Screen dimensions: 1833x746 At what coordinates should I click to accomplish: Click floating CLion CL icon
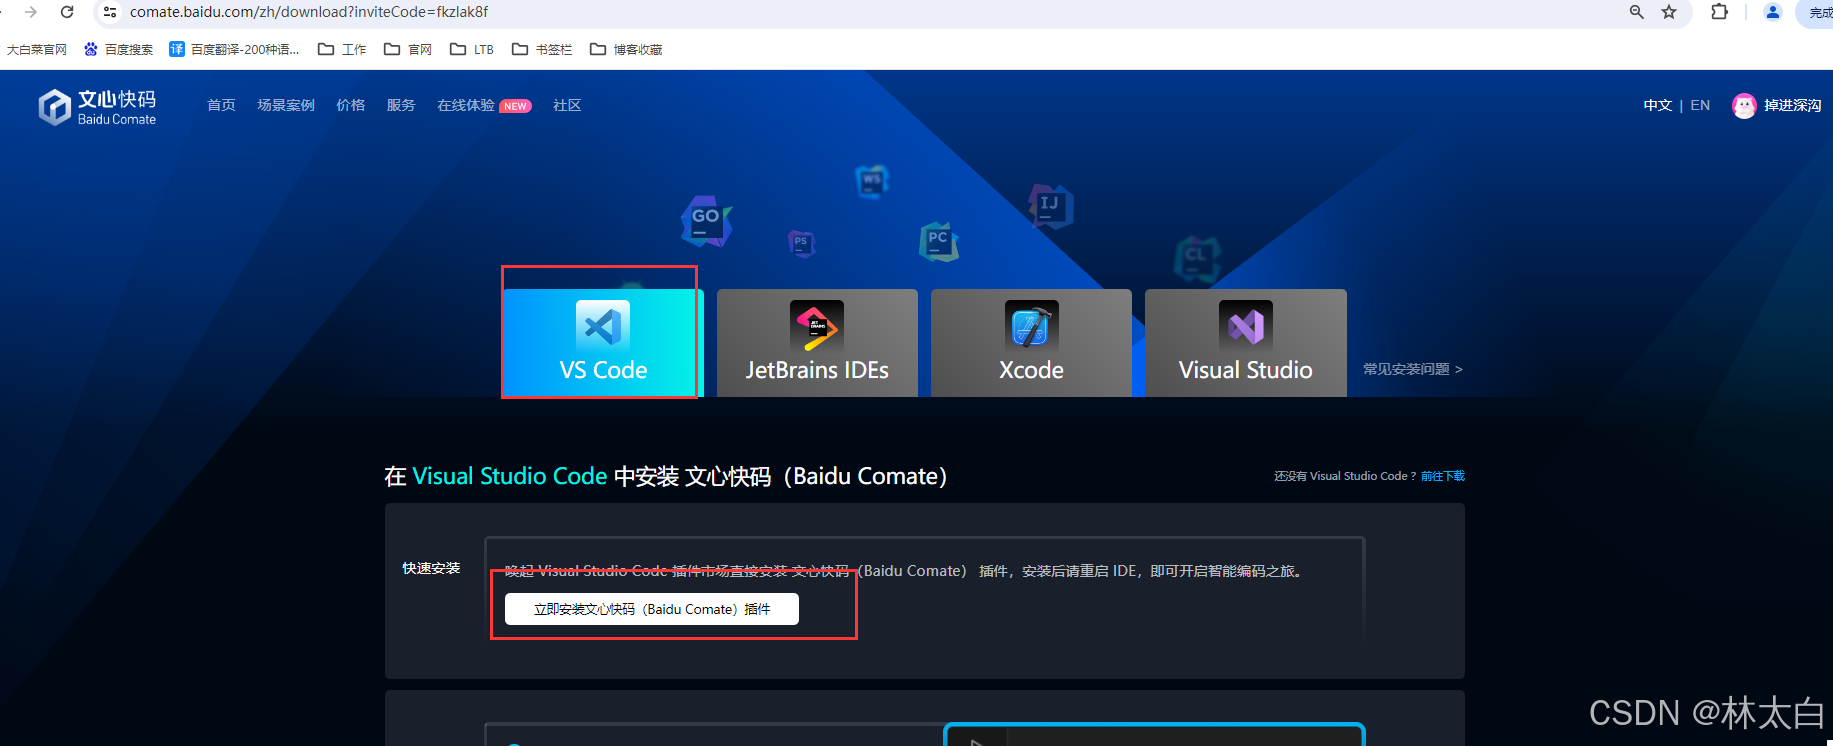pyautogui.click(x=1197, y=258)
